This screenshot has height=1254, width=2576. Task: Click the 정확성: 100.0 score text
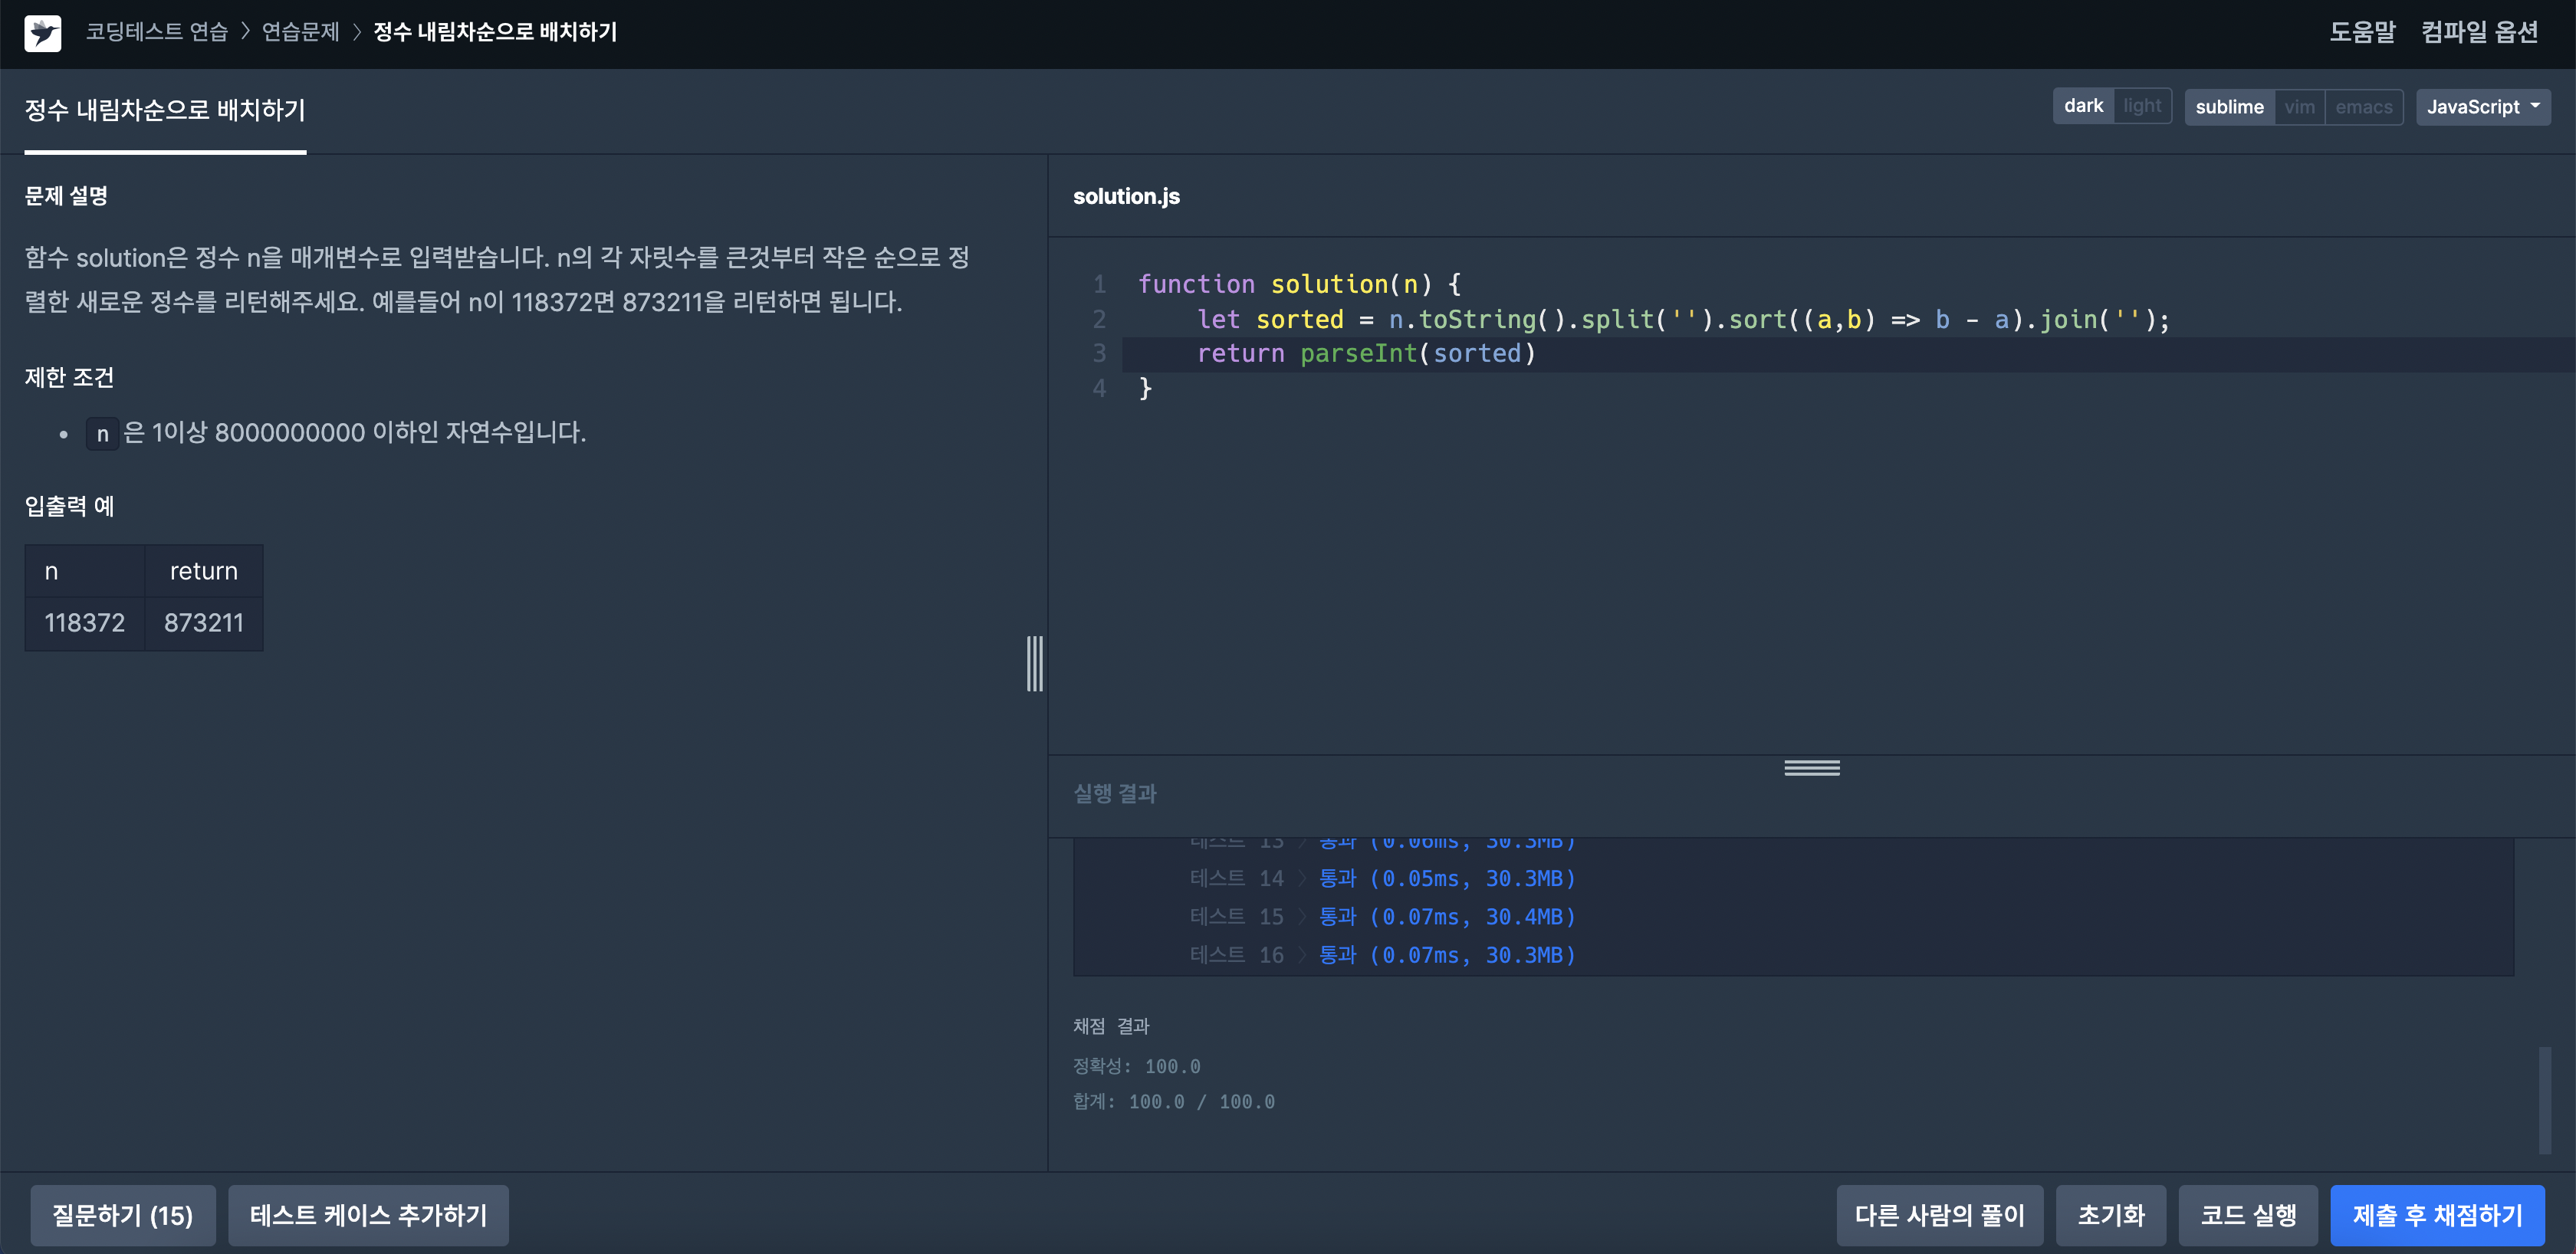click(1136, 1066)
